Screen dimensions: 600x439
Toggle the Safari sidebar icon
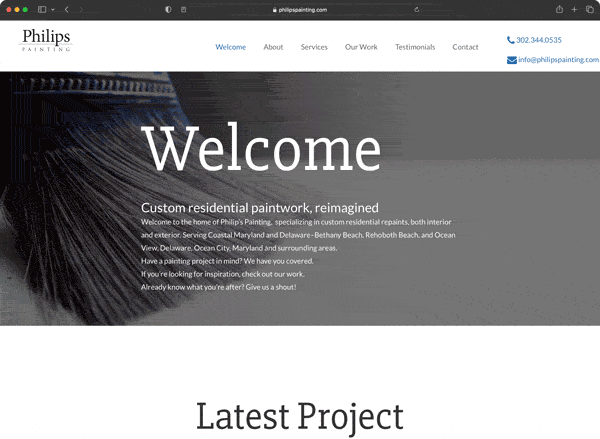click(42, 10)
